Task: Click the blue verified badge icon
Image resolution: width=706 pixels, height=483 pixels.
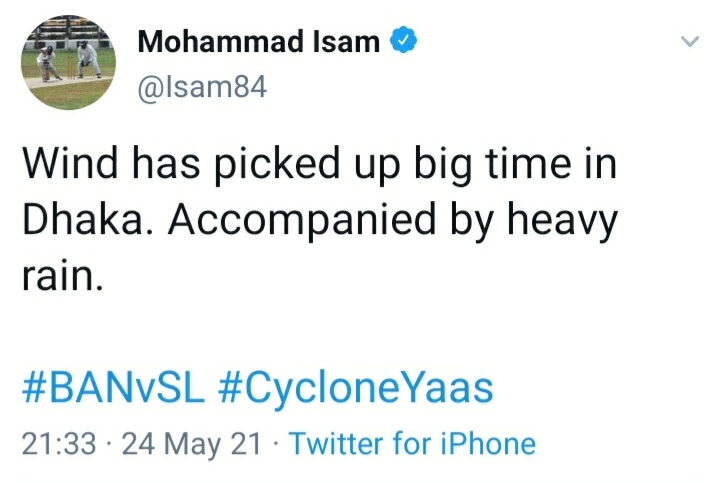Action: coord(403,40)
